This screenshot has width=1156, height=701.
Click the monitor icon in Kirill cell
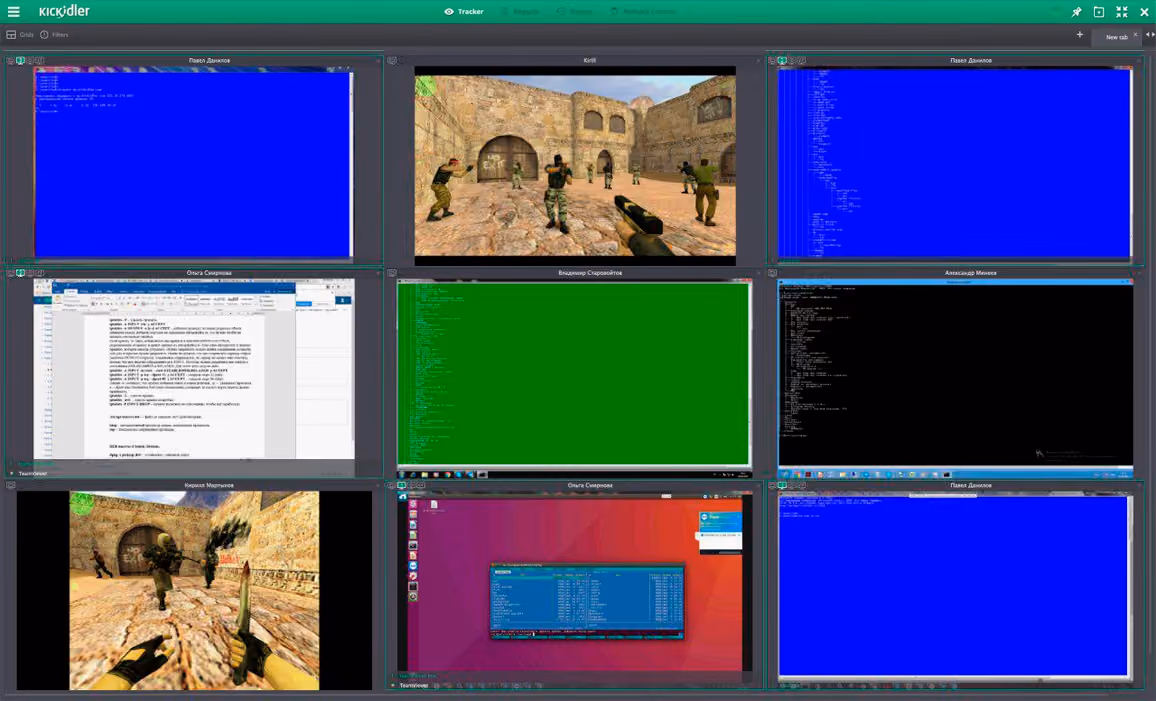[x=392, y=60]
